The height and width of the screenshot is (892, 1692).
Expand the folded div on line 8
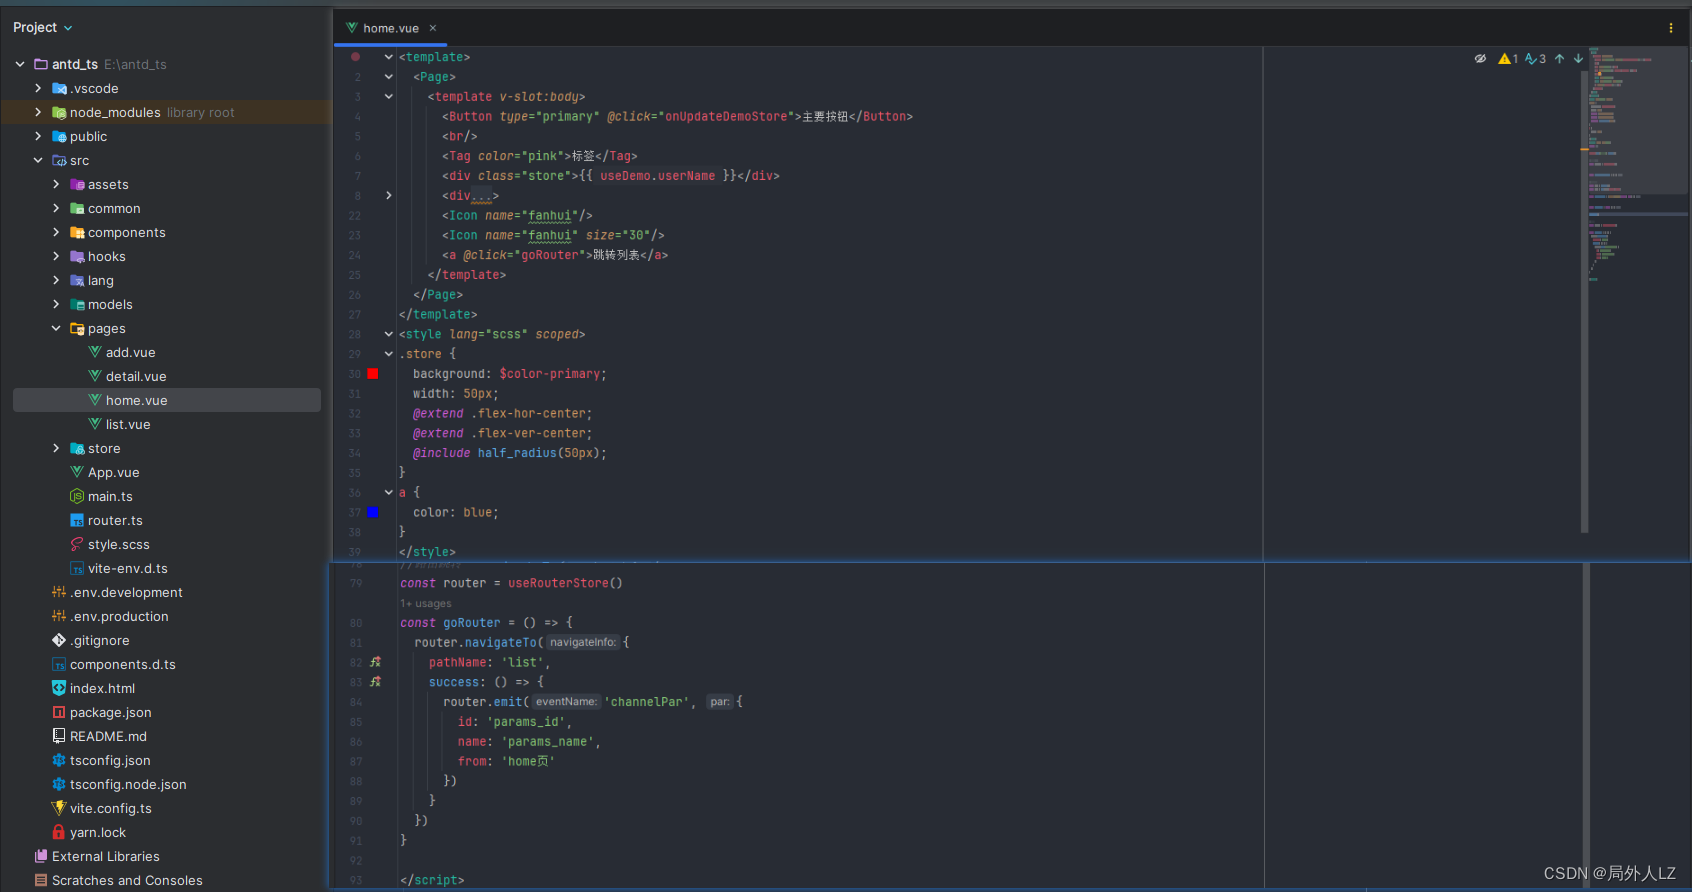pos(389,196)
